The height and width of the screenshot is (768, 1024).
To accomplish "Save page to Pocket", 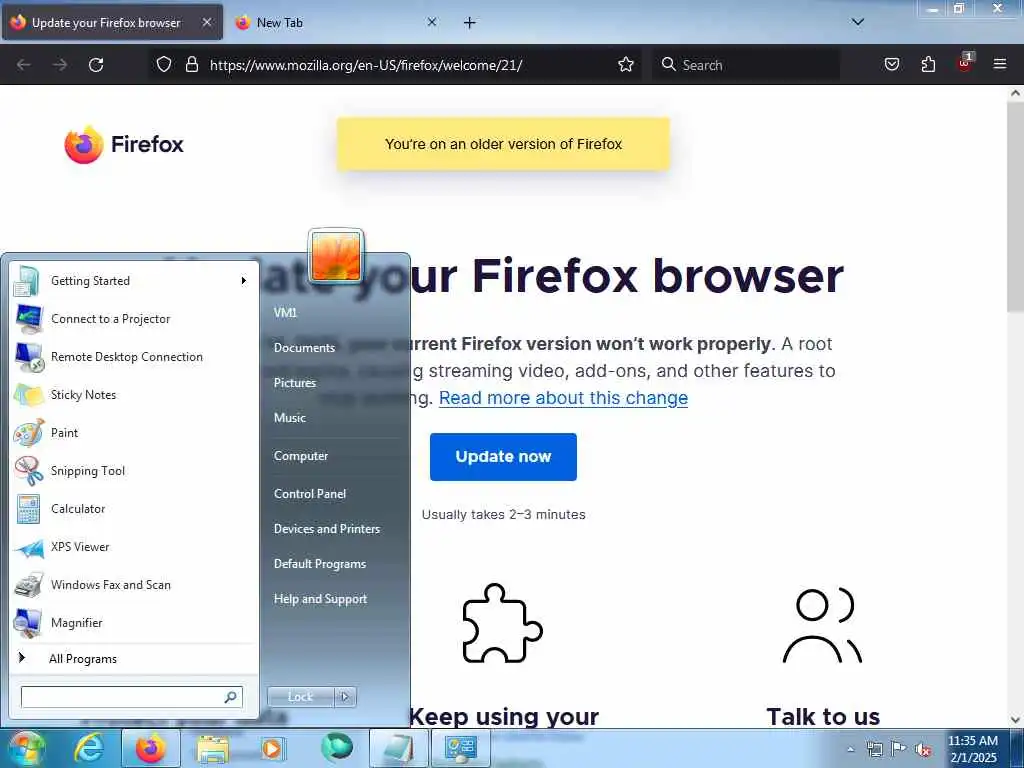I will pos(891,64).
